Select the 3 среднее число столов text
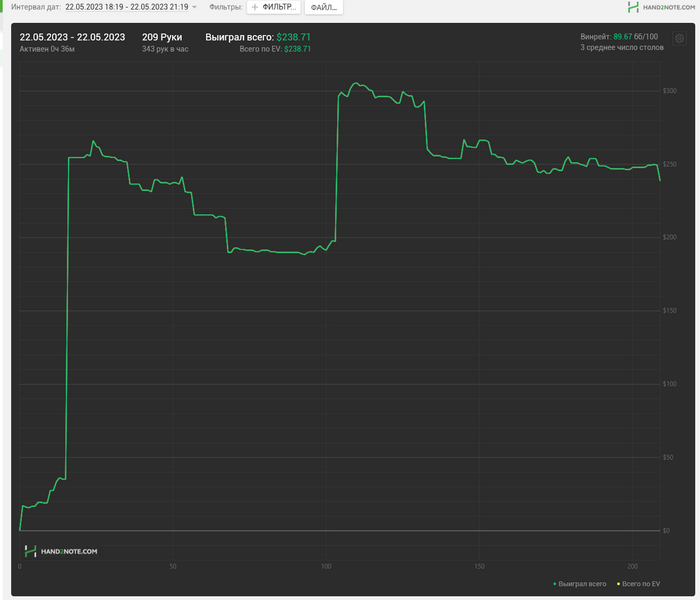Screen dimensions: 700x600 pyautogui.click(x=622, y=47)
